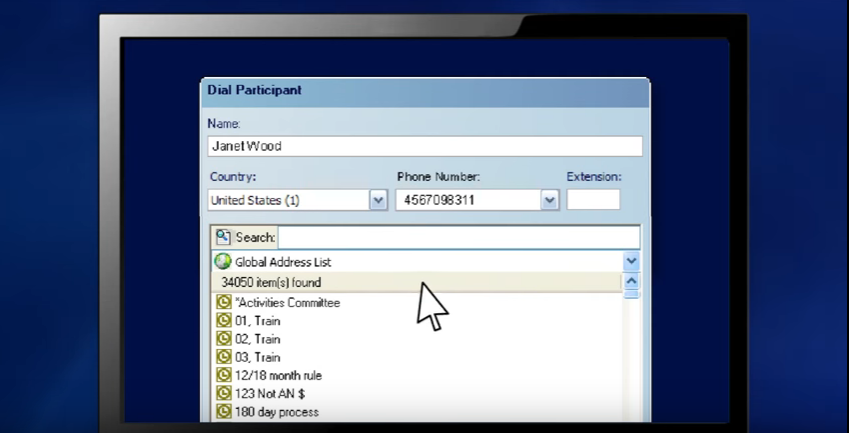Click the address list scrollbar thumb
The width and height of the screenshot is (849, 433).
[631, 295]
